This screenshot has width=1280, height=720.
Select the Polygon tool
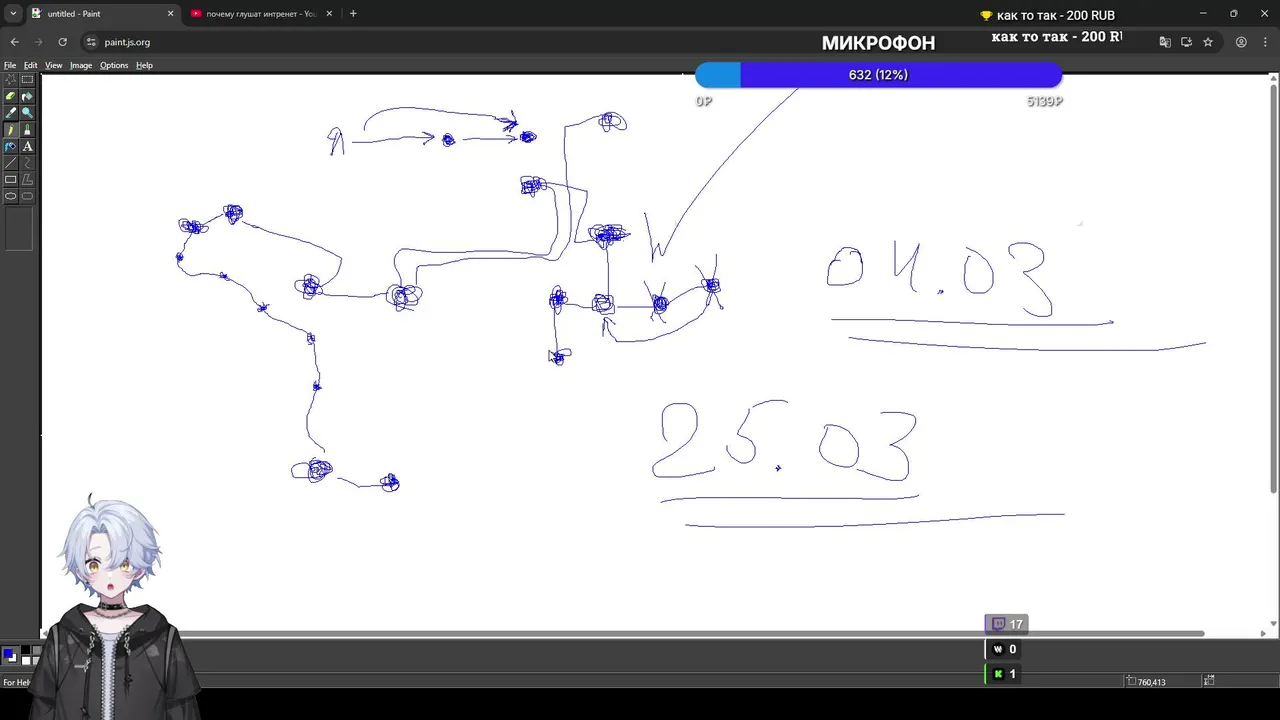[27, 179]
